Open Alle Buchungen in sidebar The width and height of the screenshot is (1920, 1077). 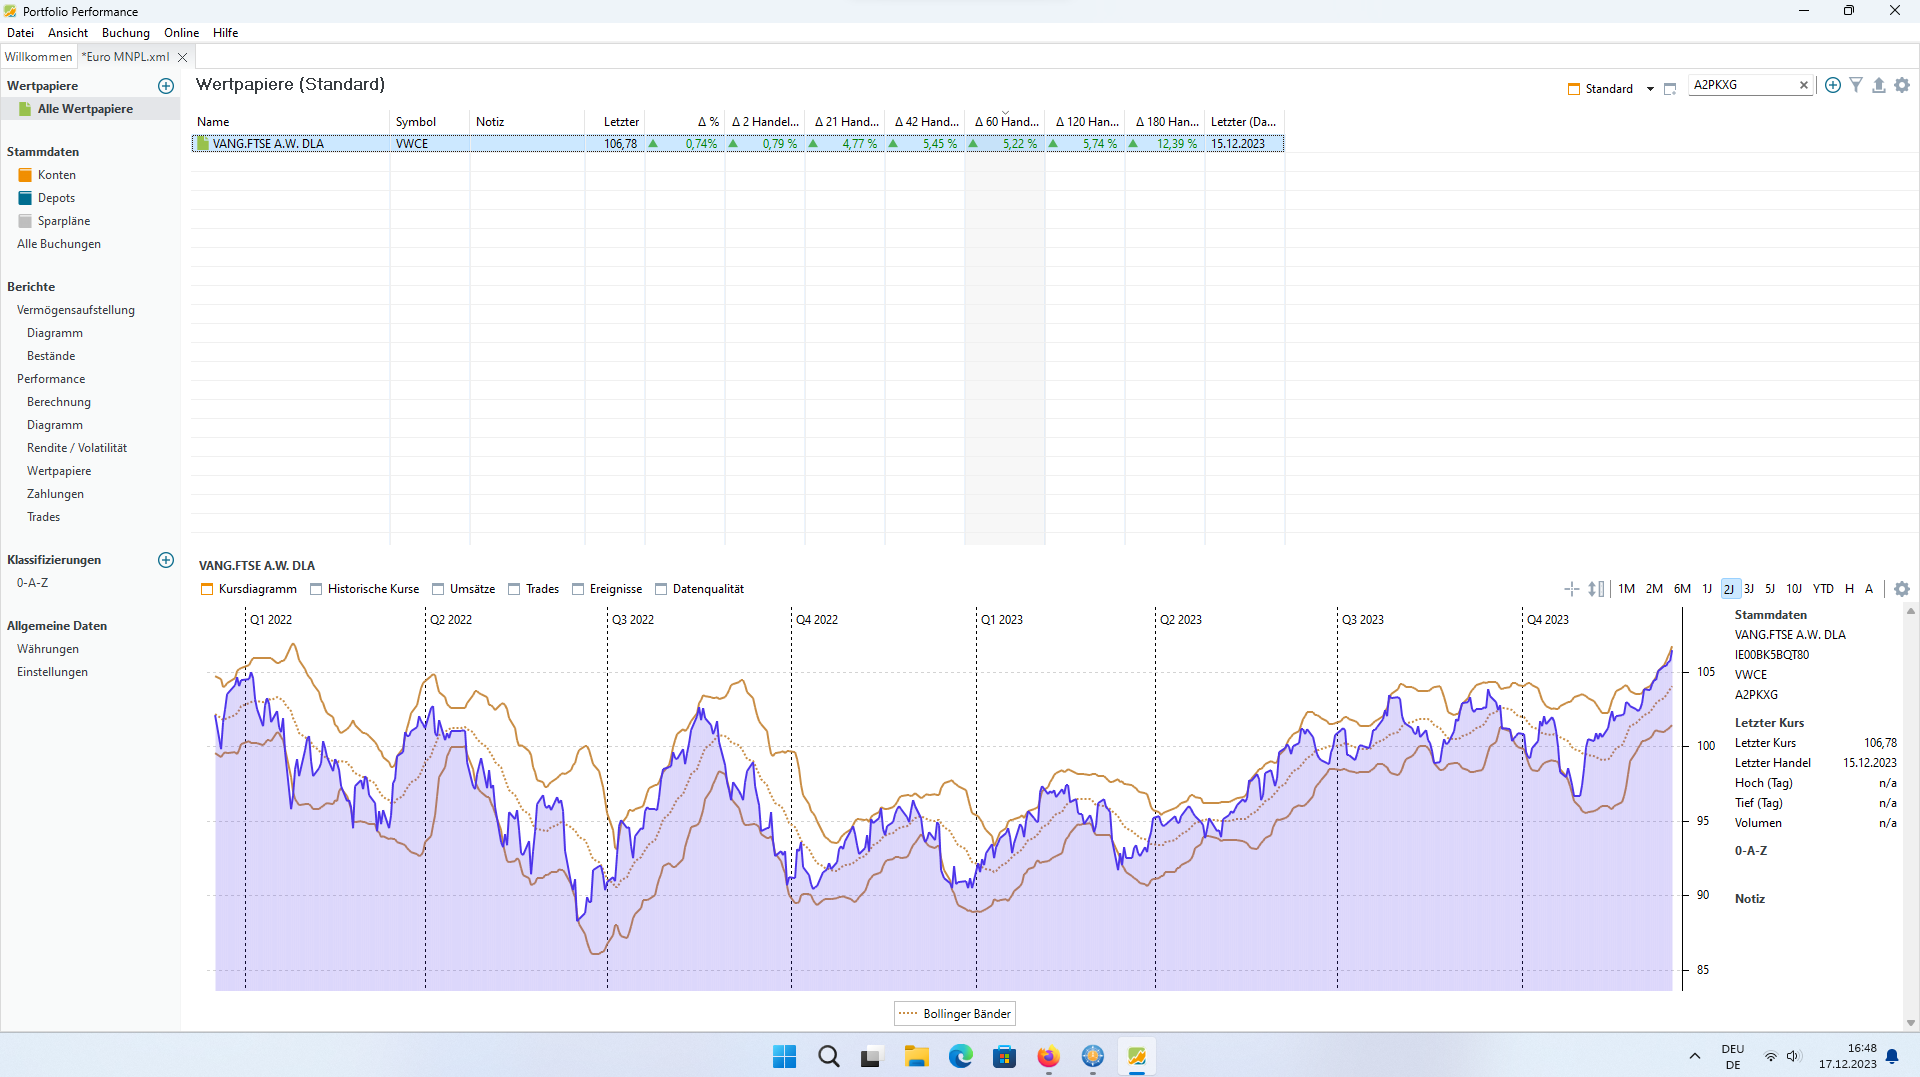(59, 244)
